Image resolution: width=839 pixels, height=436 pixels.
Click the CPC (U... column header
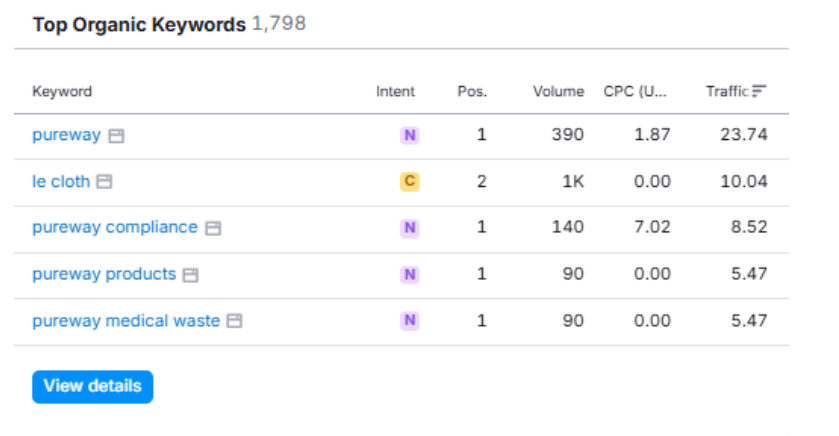coord(635,91)
